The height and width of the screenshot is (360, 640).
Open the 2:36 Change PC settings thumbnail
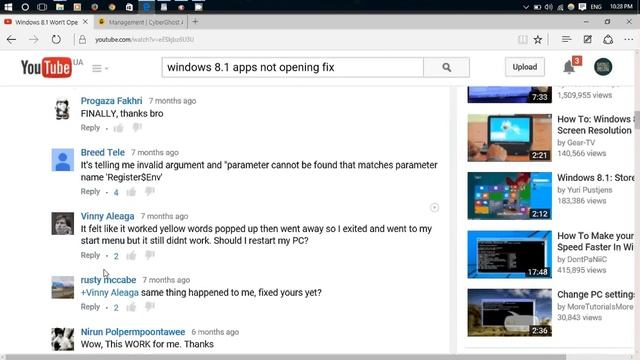pos(509,313)
